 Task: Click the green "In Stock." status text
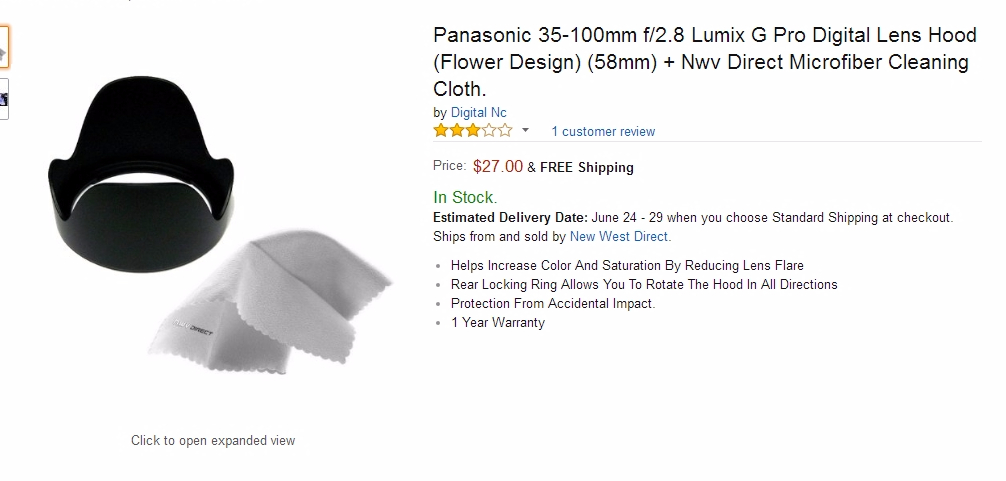pos(464,197)
